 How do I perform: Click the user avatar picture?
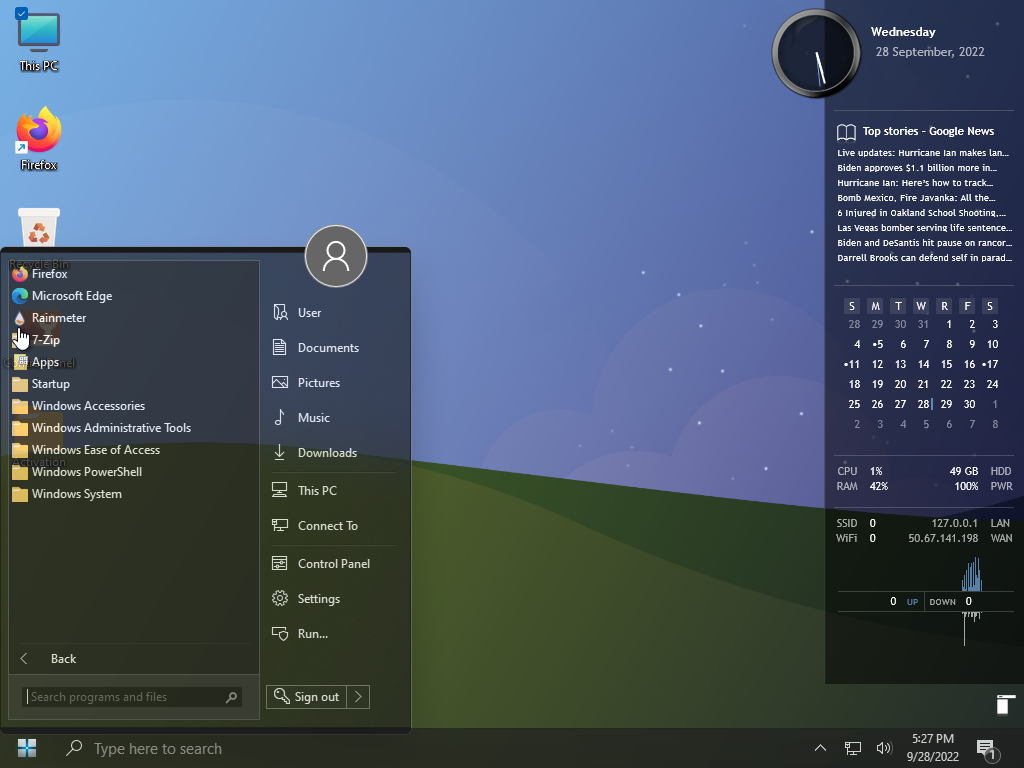tap(336, 256)
